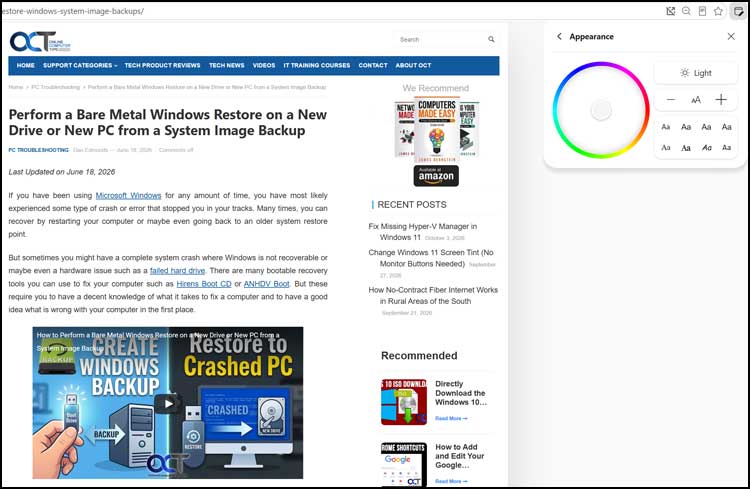This screenshot has height=489, width=750.
Task: Bookmark this page with the star icon
Action: pyautogui.click(x=718, y=11)
